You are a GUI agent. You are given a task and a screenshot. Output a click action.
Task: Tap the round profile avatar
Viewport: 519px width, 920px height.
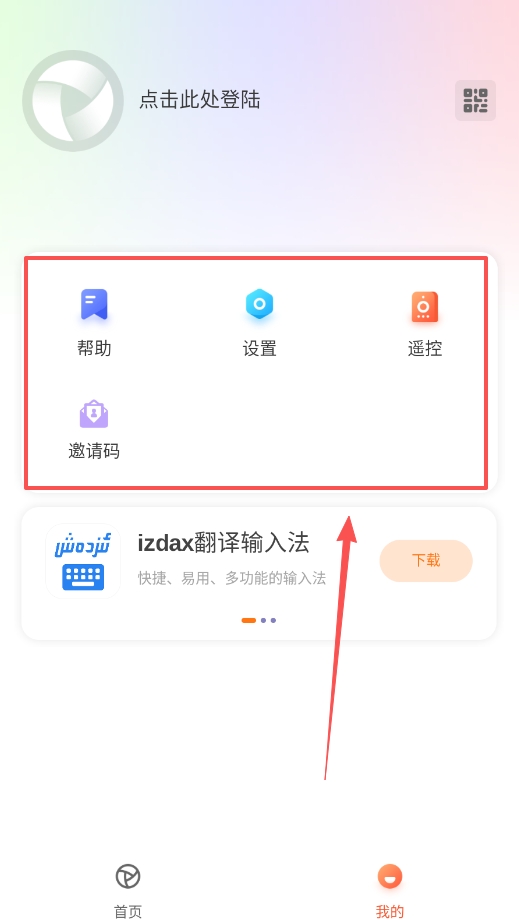pos(73,101)
